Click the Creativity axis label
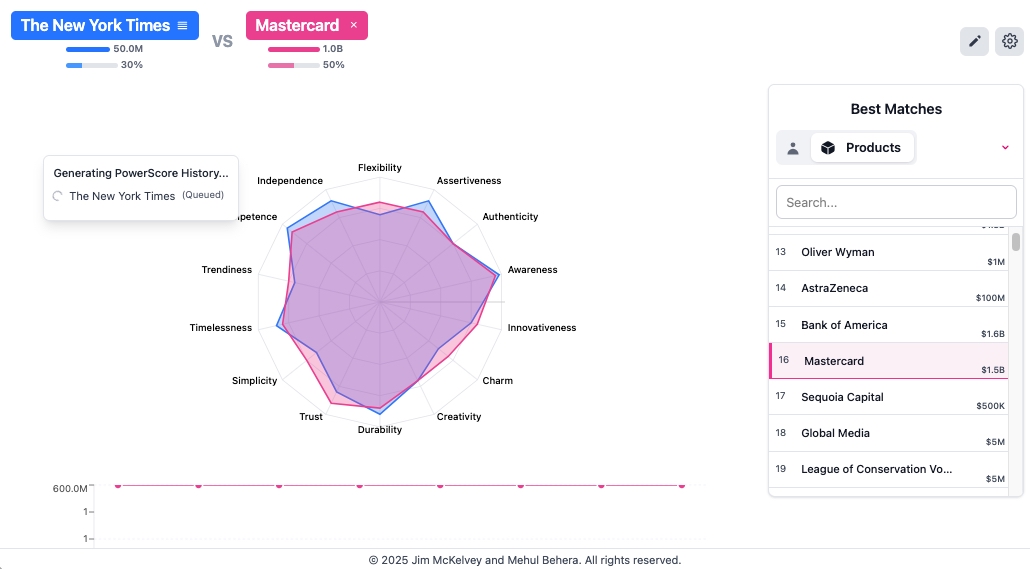 click(459, 417)
